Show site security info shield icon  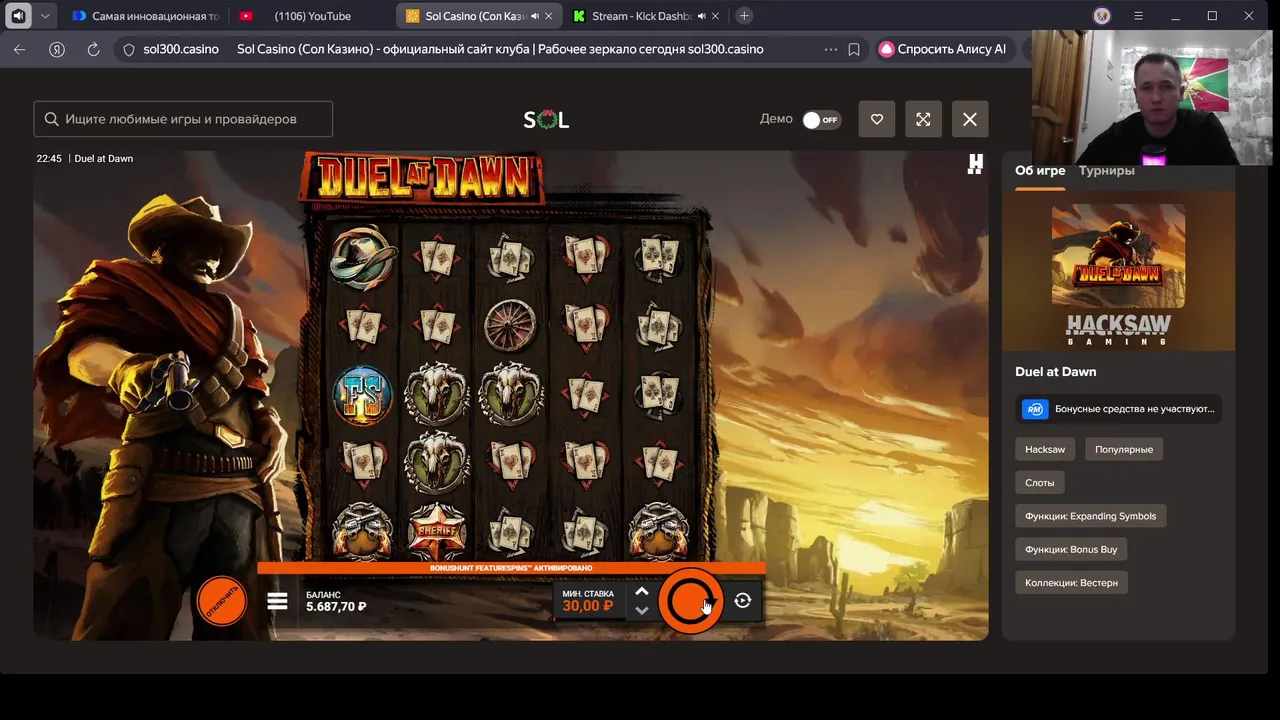click(x=129, y=49)
